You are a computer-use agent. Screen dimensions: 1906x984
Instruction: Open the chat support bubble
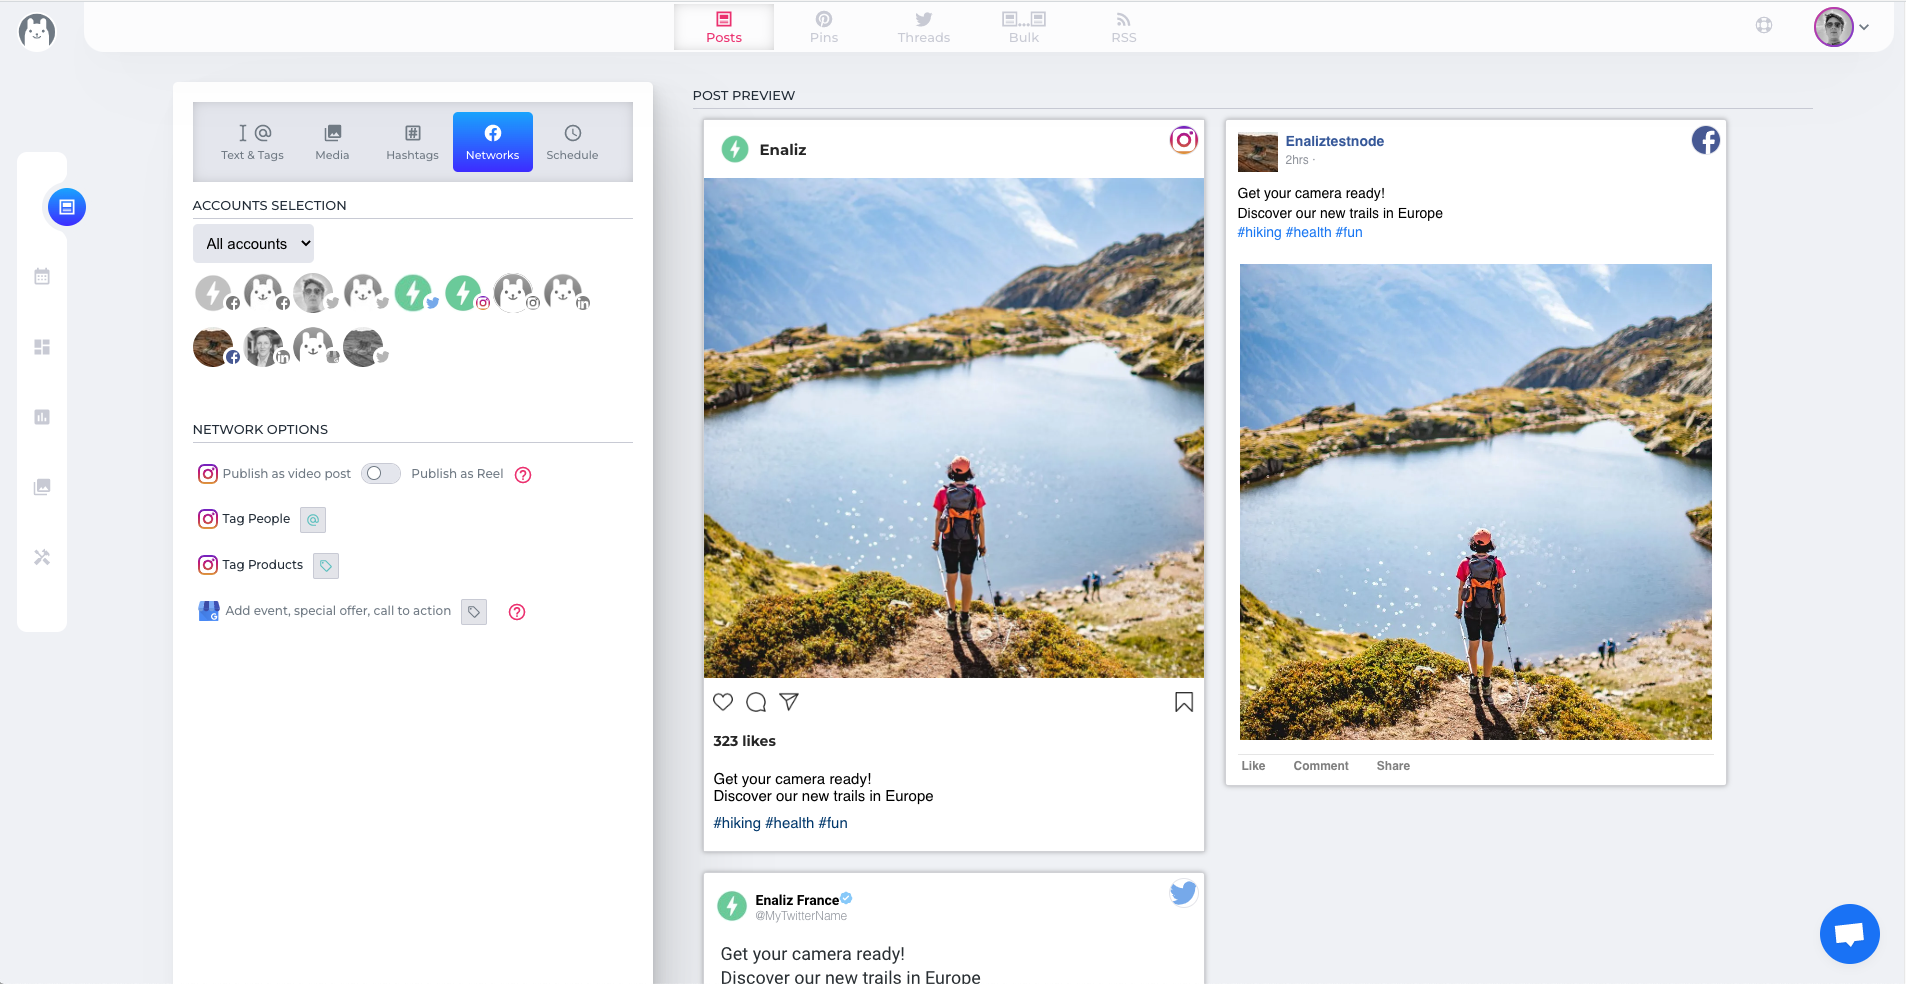point(1850,933)
